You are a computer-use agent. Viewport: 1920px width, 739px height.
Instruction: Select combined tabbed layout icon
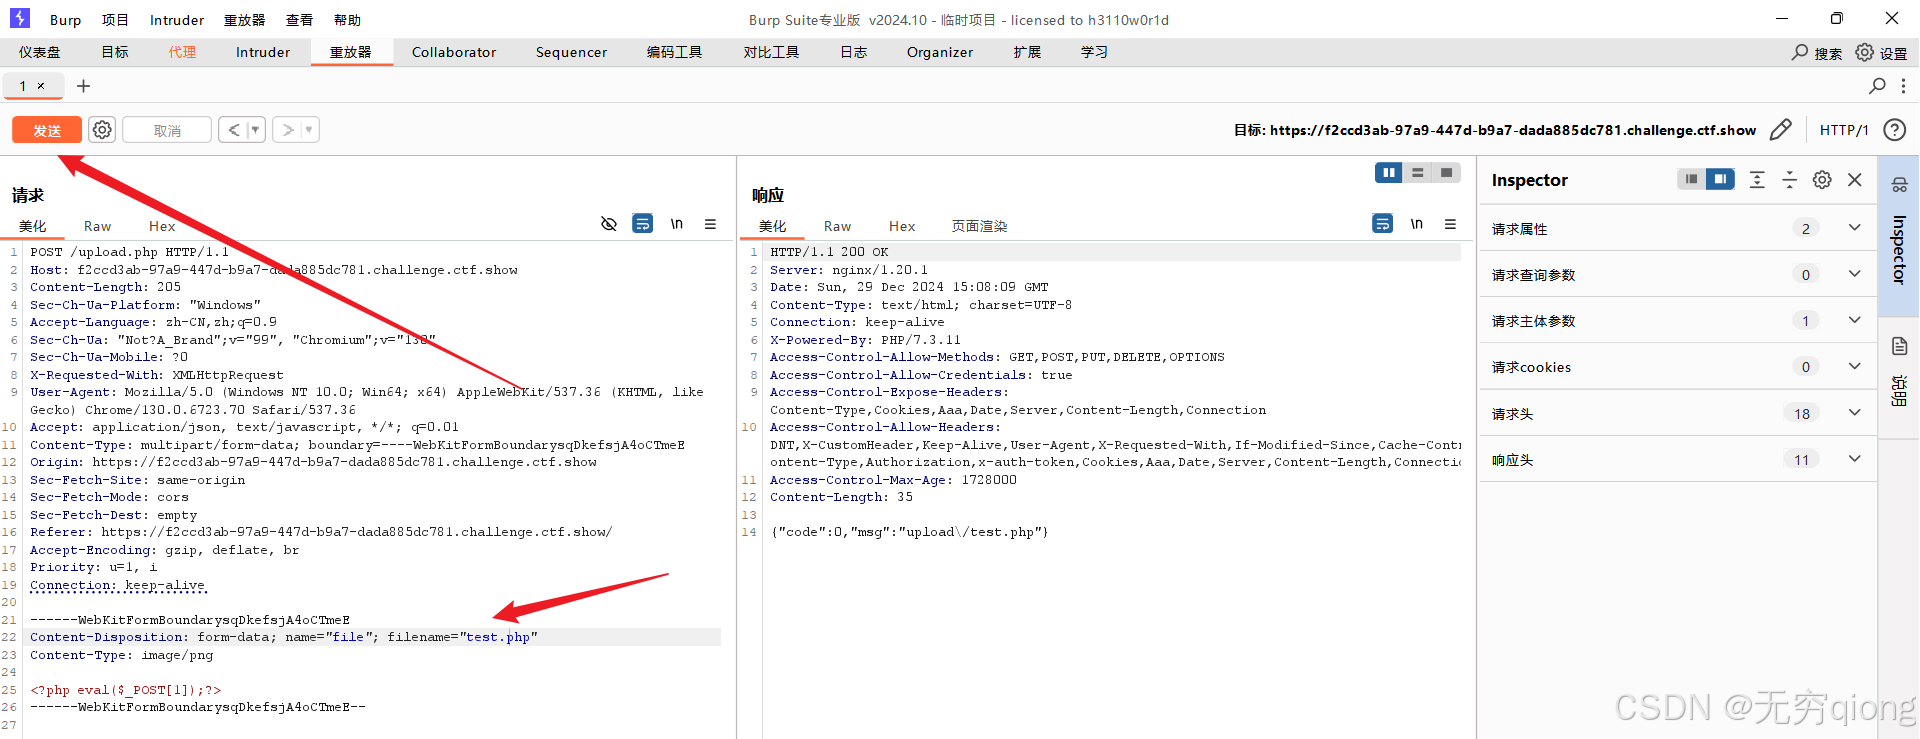(x=1447, y=173)
